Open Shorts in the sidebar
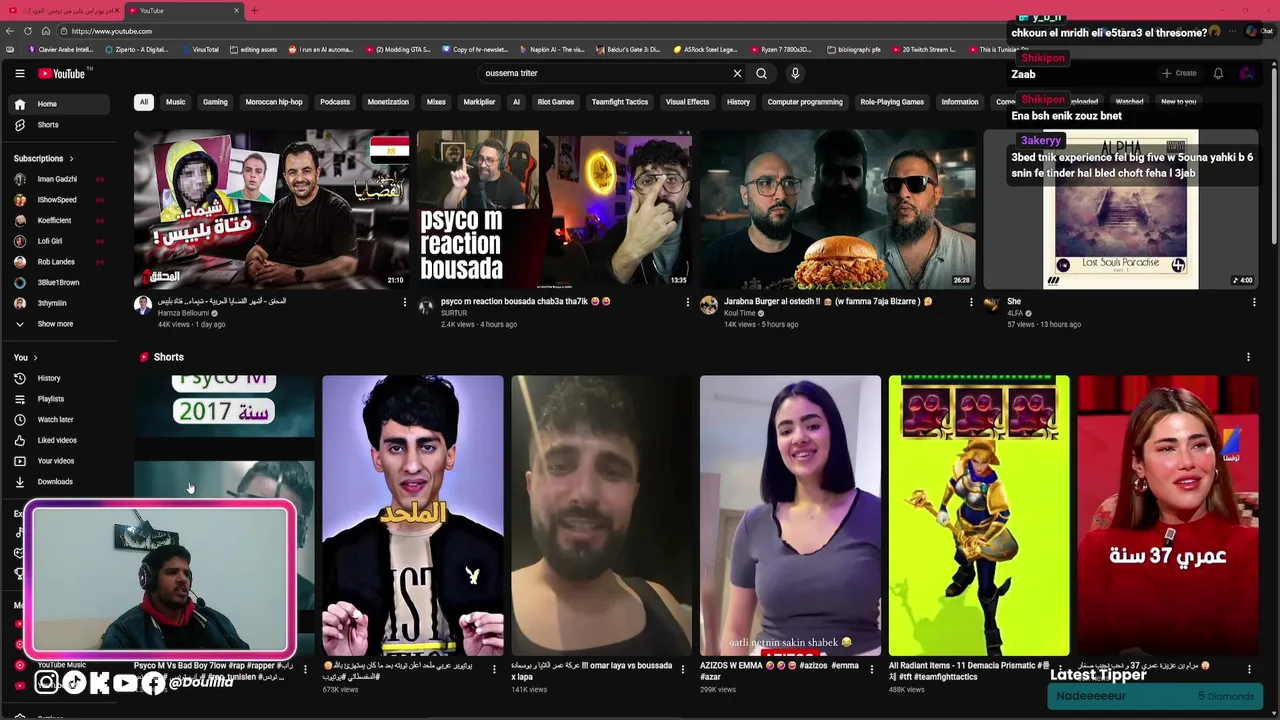The image size is (1280, 720). (60, 125)
